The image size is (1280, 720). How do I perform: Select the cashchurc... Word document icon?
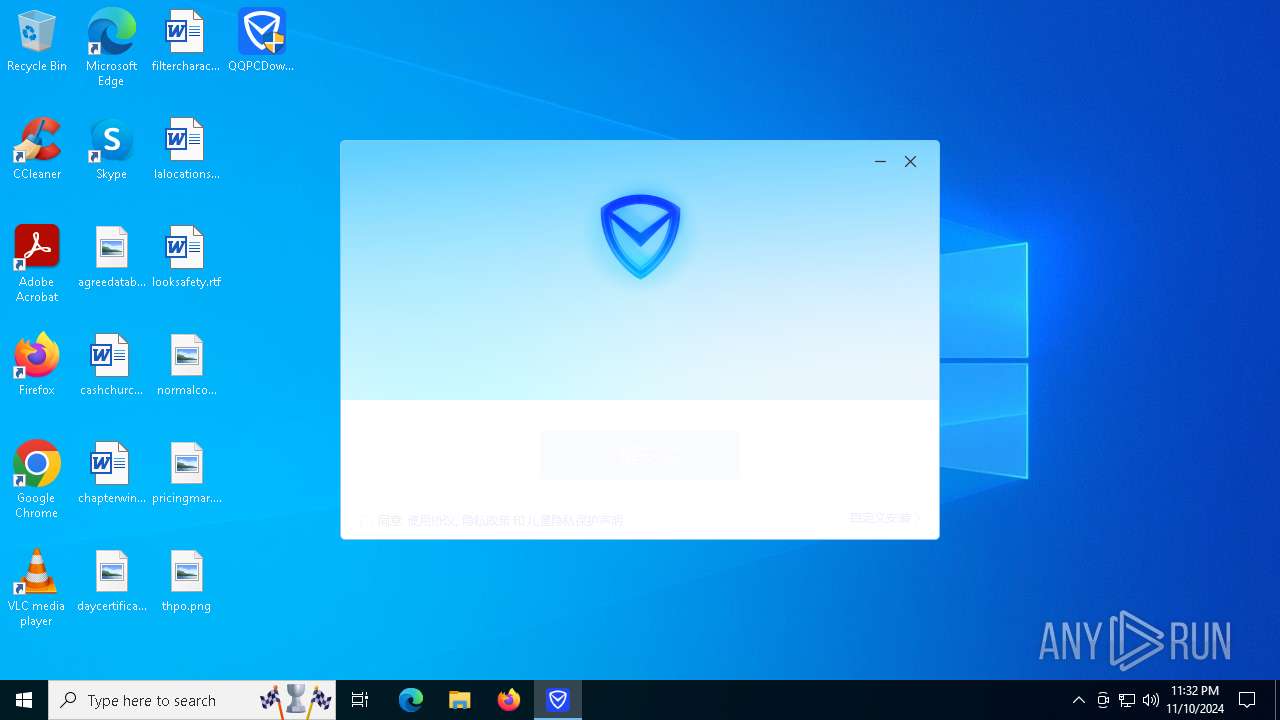click(111, 365)
